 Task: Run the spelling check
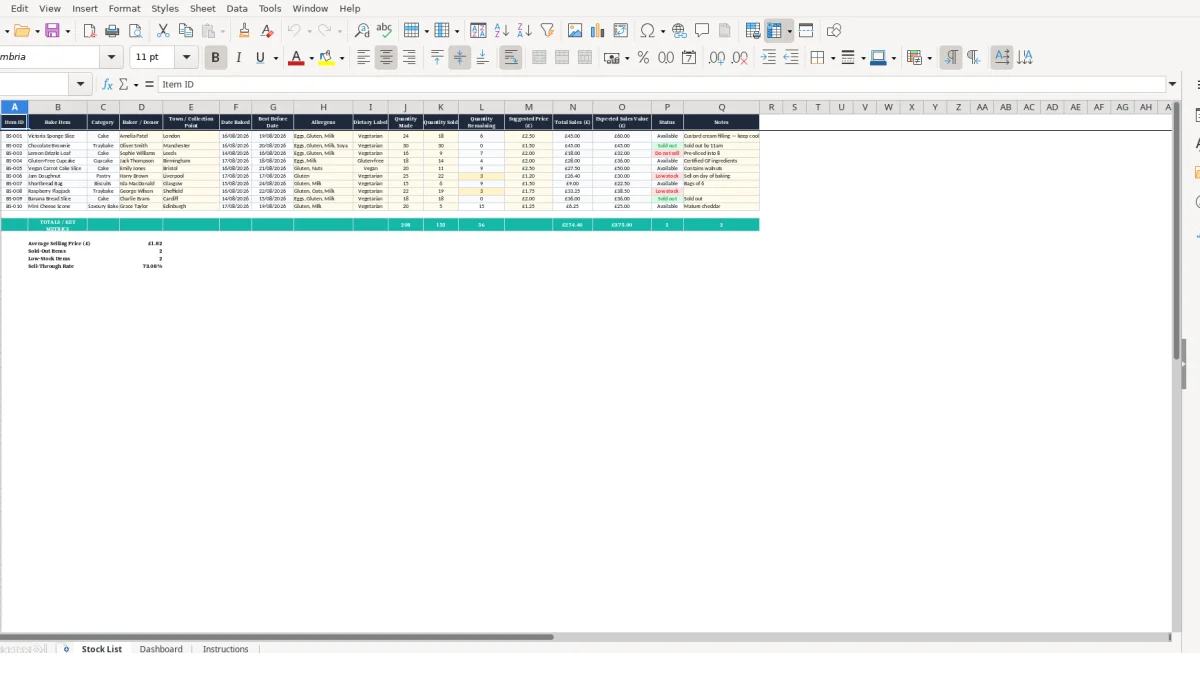click(384, 31)
